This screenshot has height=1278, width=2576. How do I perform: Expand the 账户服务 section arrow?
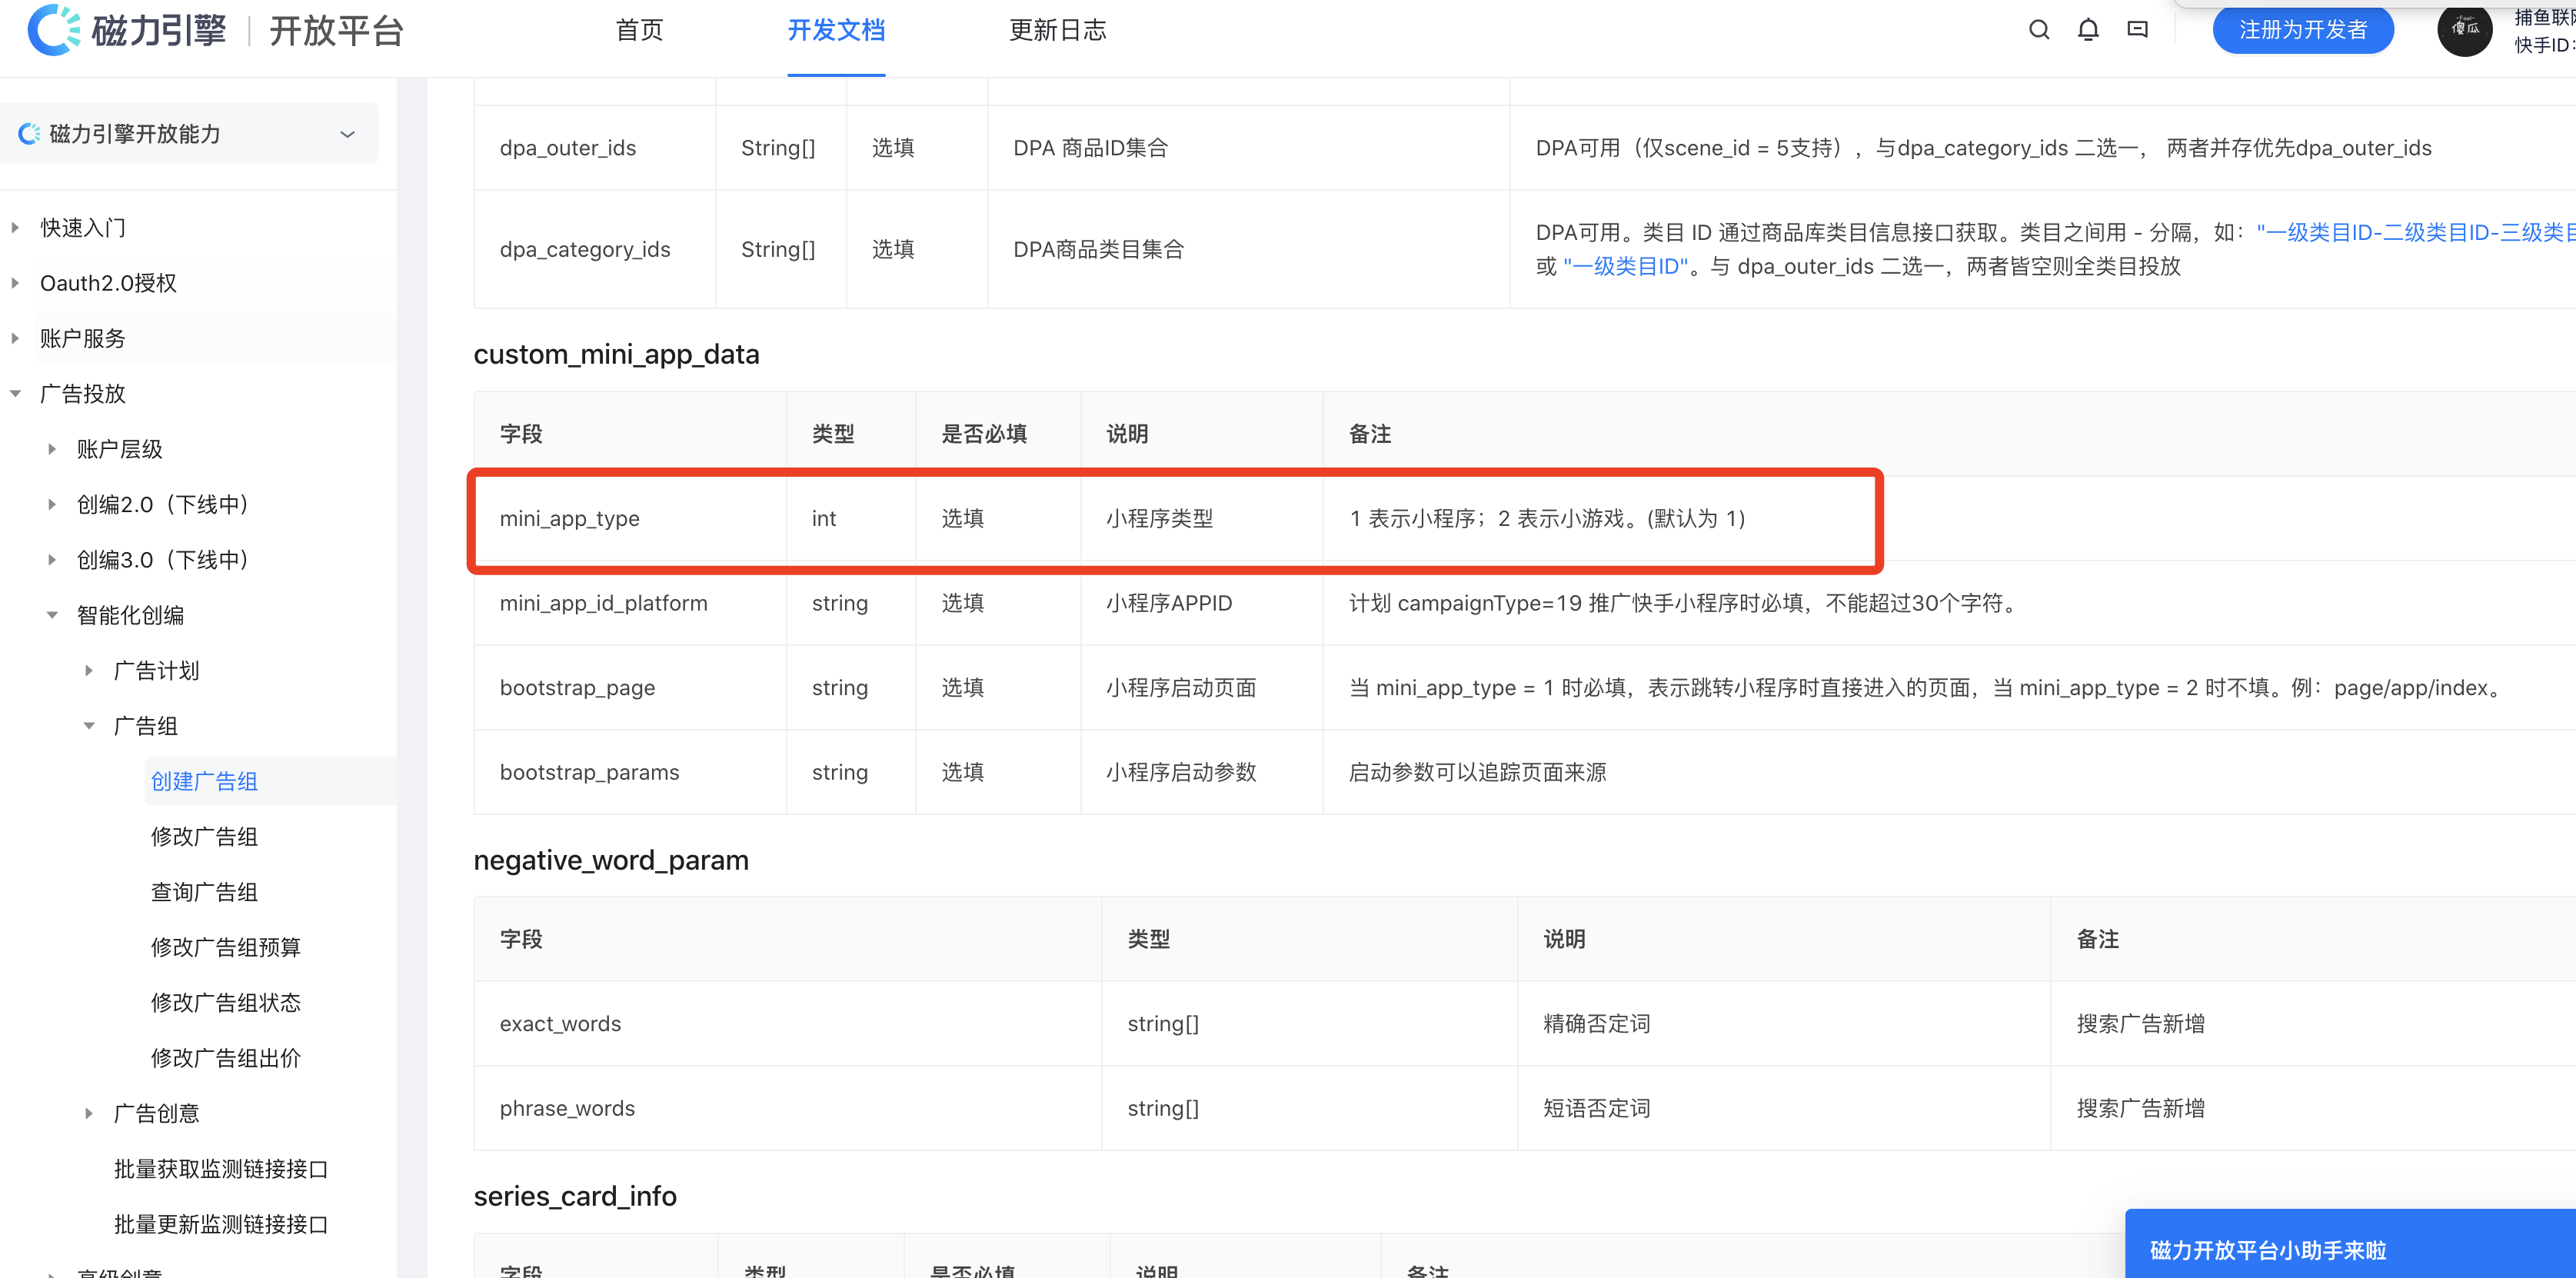15,338
